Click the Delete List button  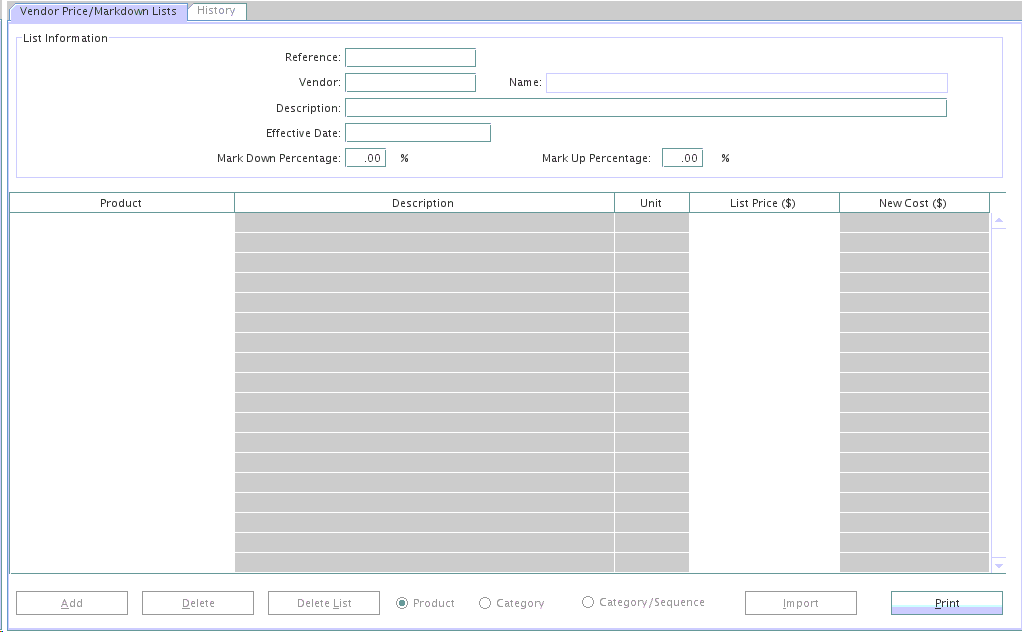(x=324, y=603)
